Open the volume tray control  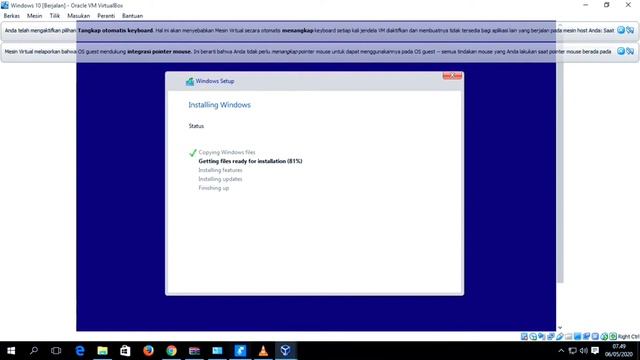584,351
